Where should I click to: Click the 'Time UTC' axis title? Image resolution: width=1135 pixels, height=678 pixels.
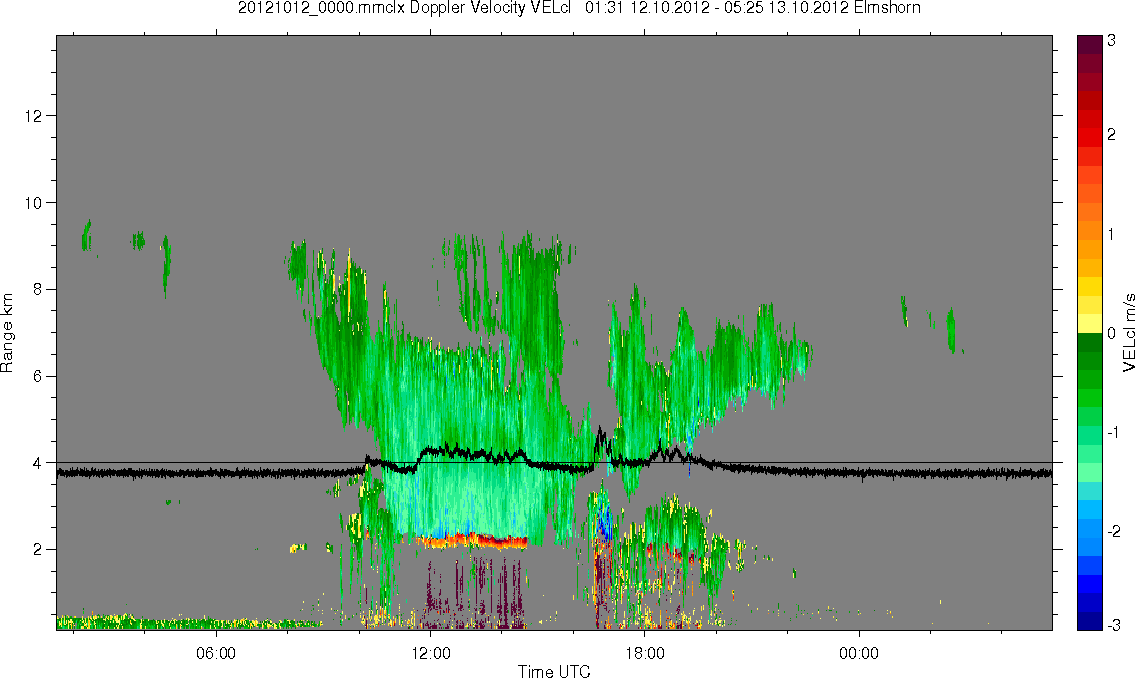pos(554,671)
